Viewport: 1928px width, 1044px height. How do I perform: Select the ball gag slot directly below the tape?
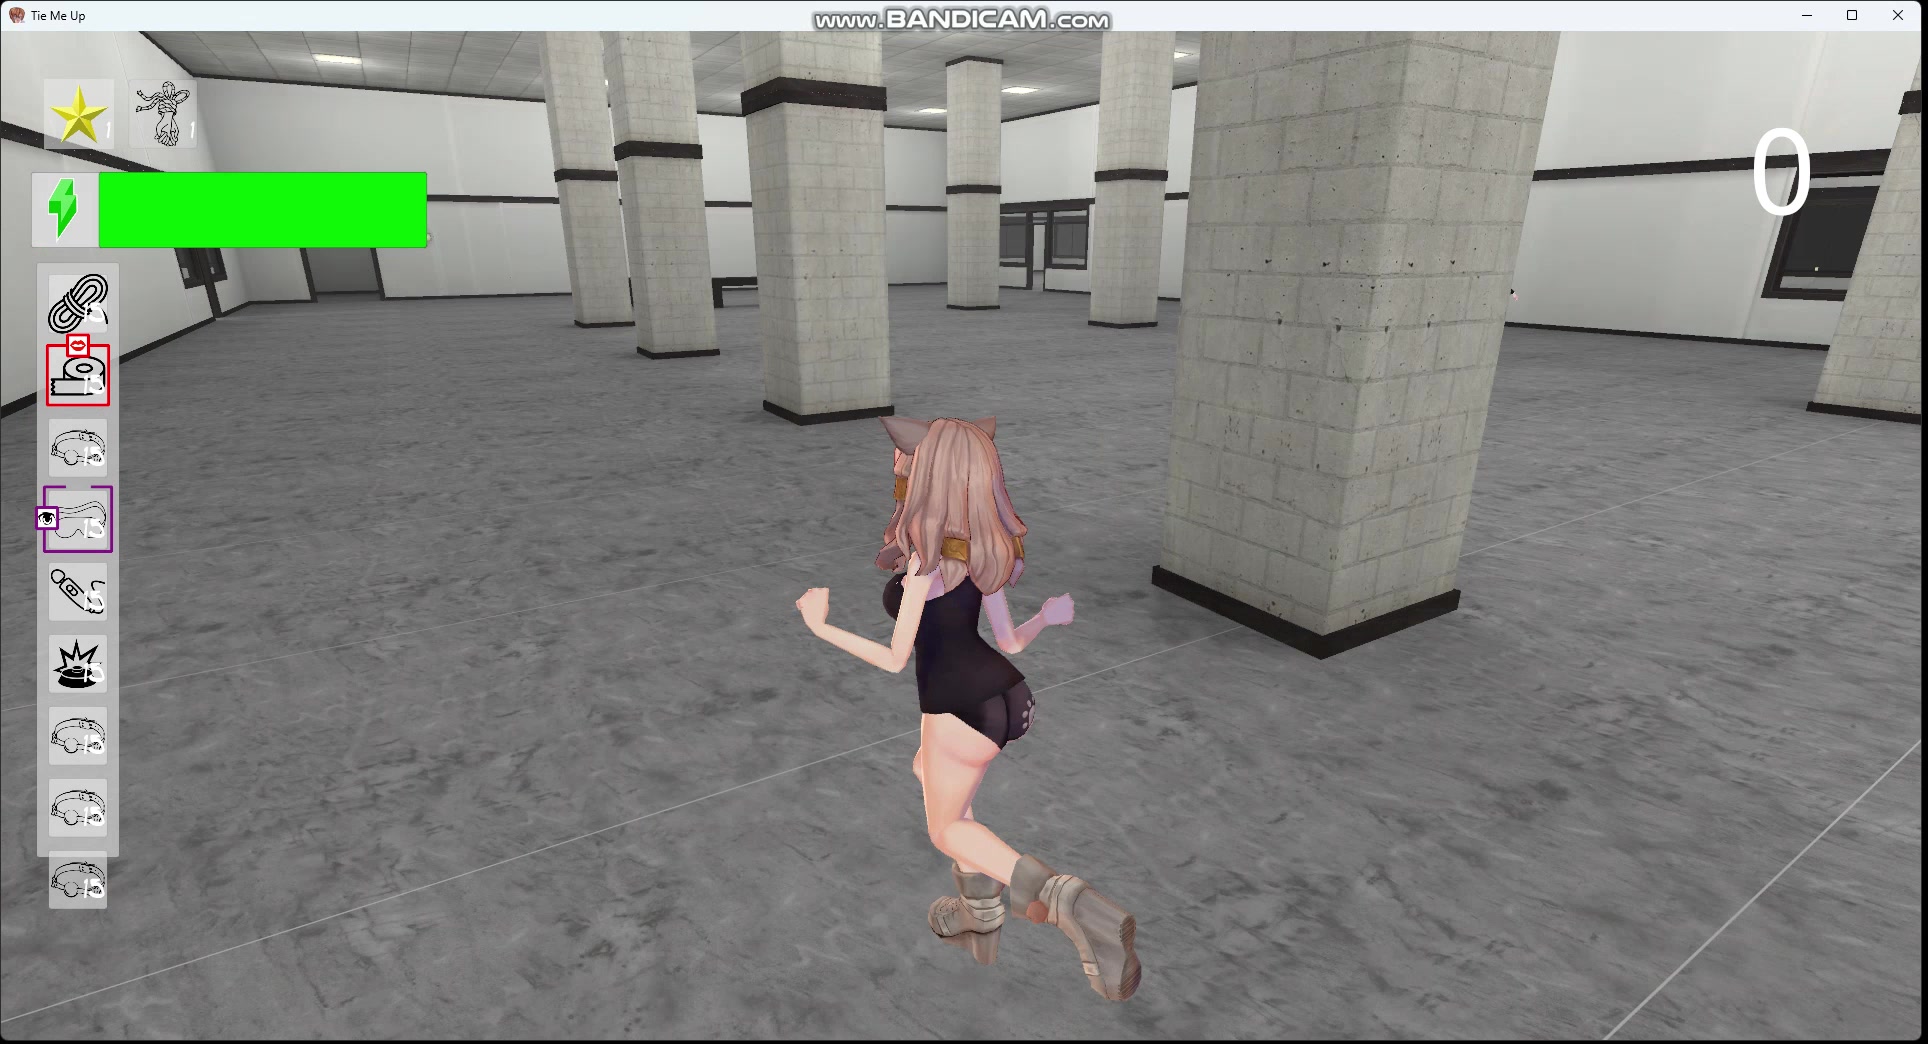click(x=78, y=447)
